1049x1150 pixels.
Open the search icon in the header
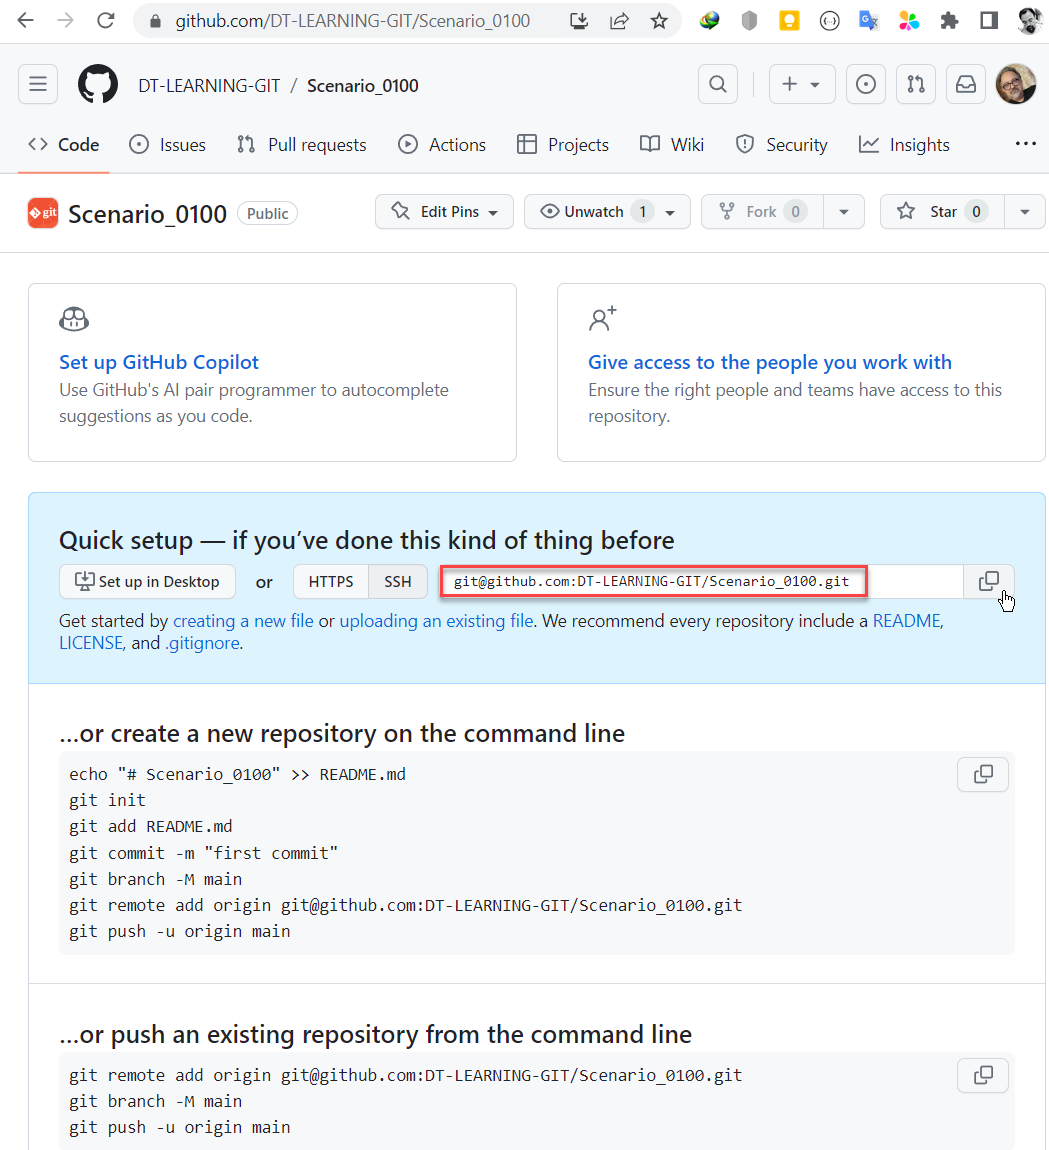click(717, 84)
